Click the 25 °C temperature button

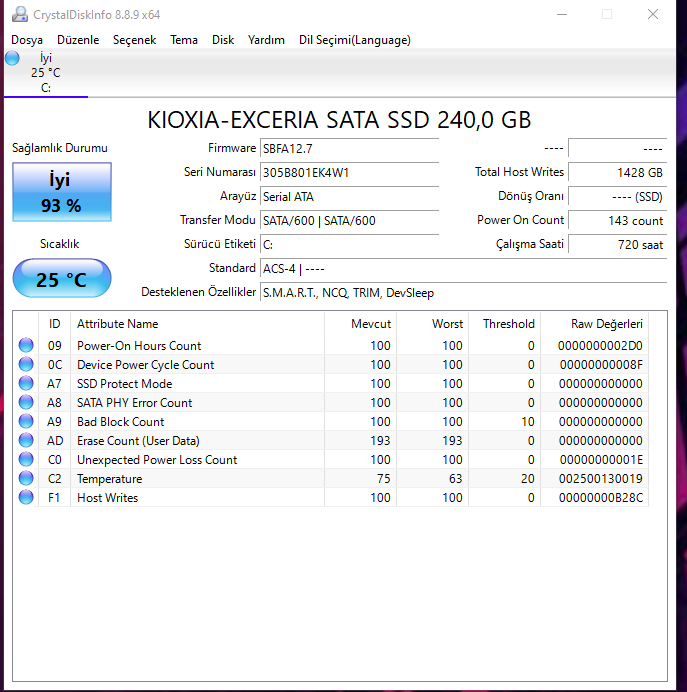(62, 278)
